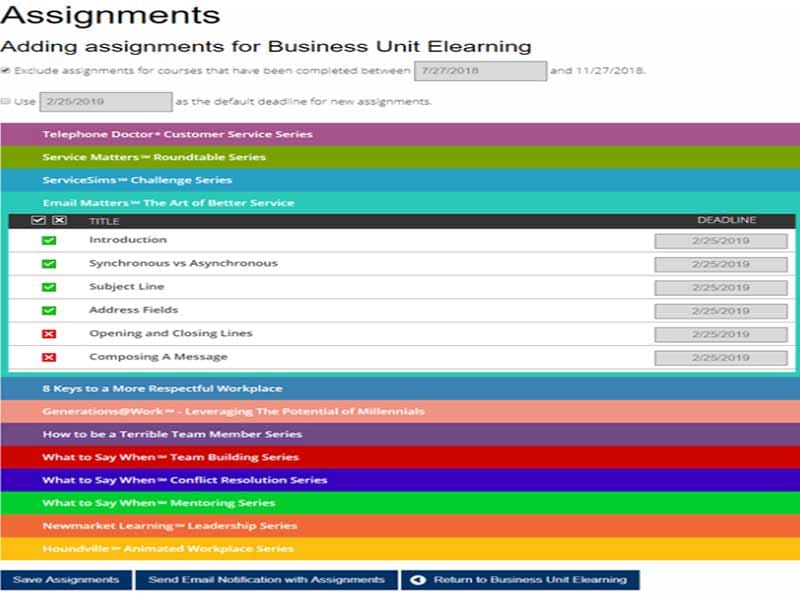This screenshot has width=800, height=600.
Task: Click the deadline field for Introduction
Action: (720, 241)
